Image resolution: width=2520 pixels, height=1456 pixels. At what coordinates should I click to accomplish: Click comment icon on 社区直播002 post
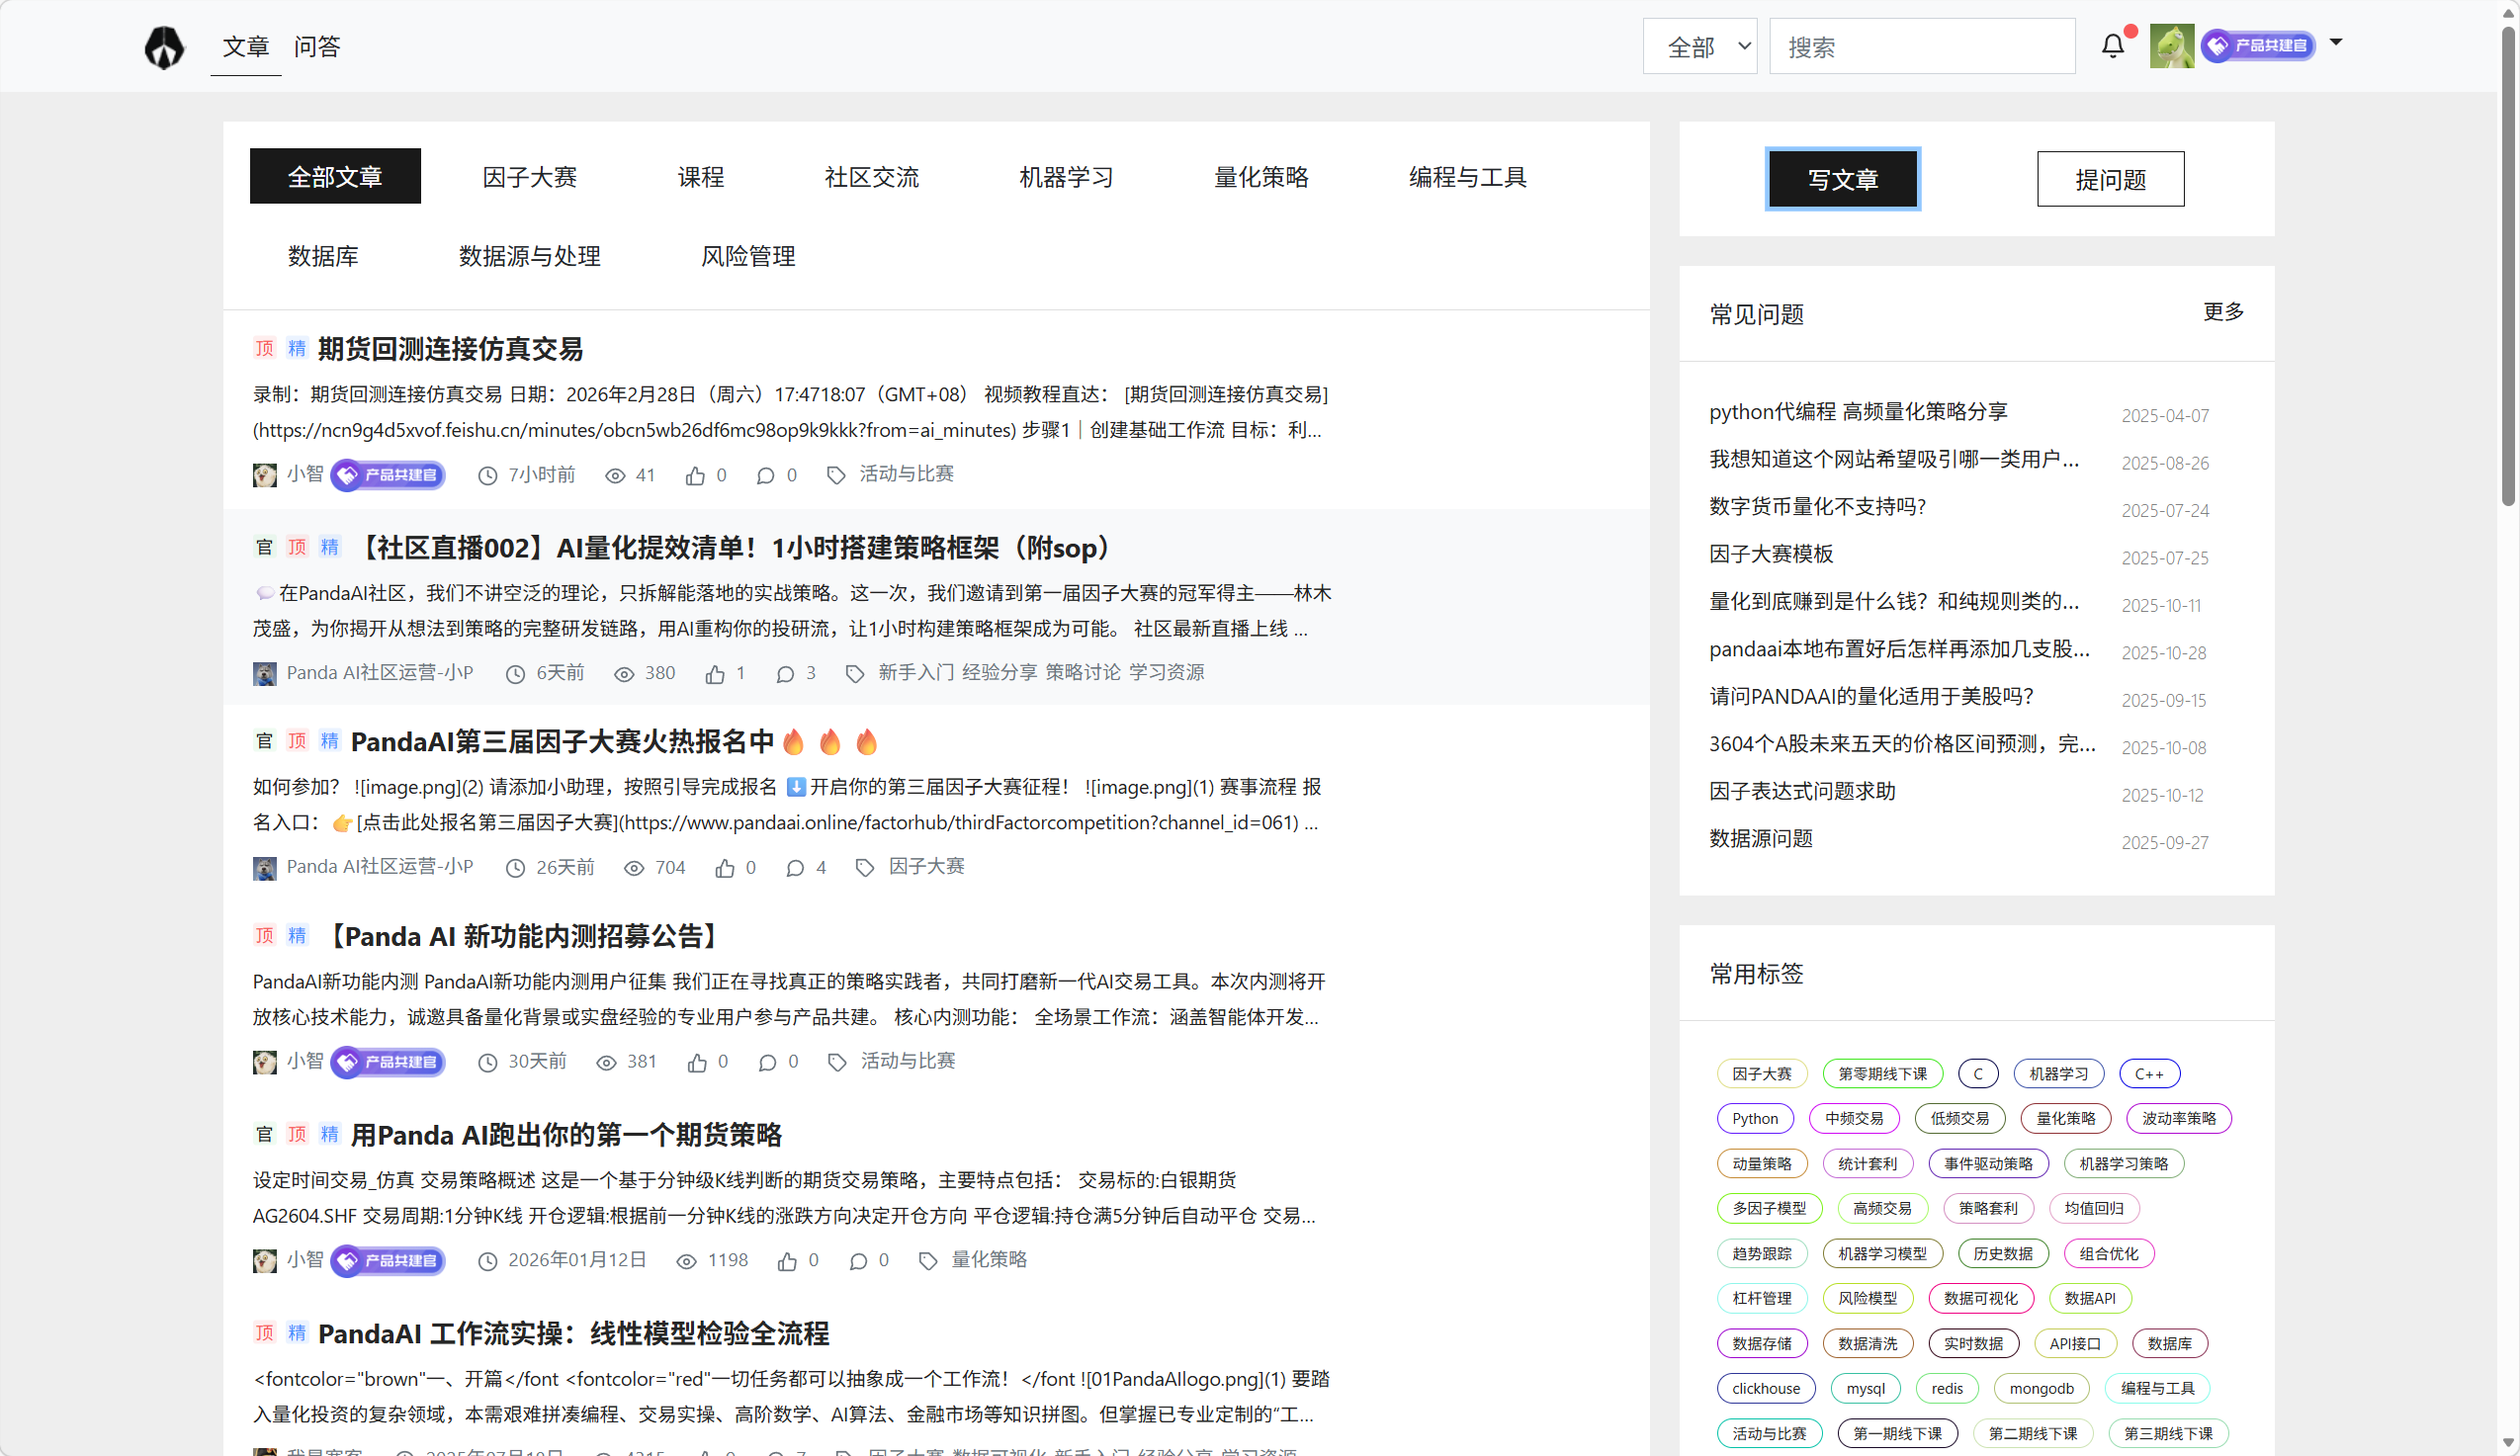click(785, 675)
